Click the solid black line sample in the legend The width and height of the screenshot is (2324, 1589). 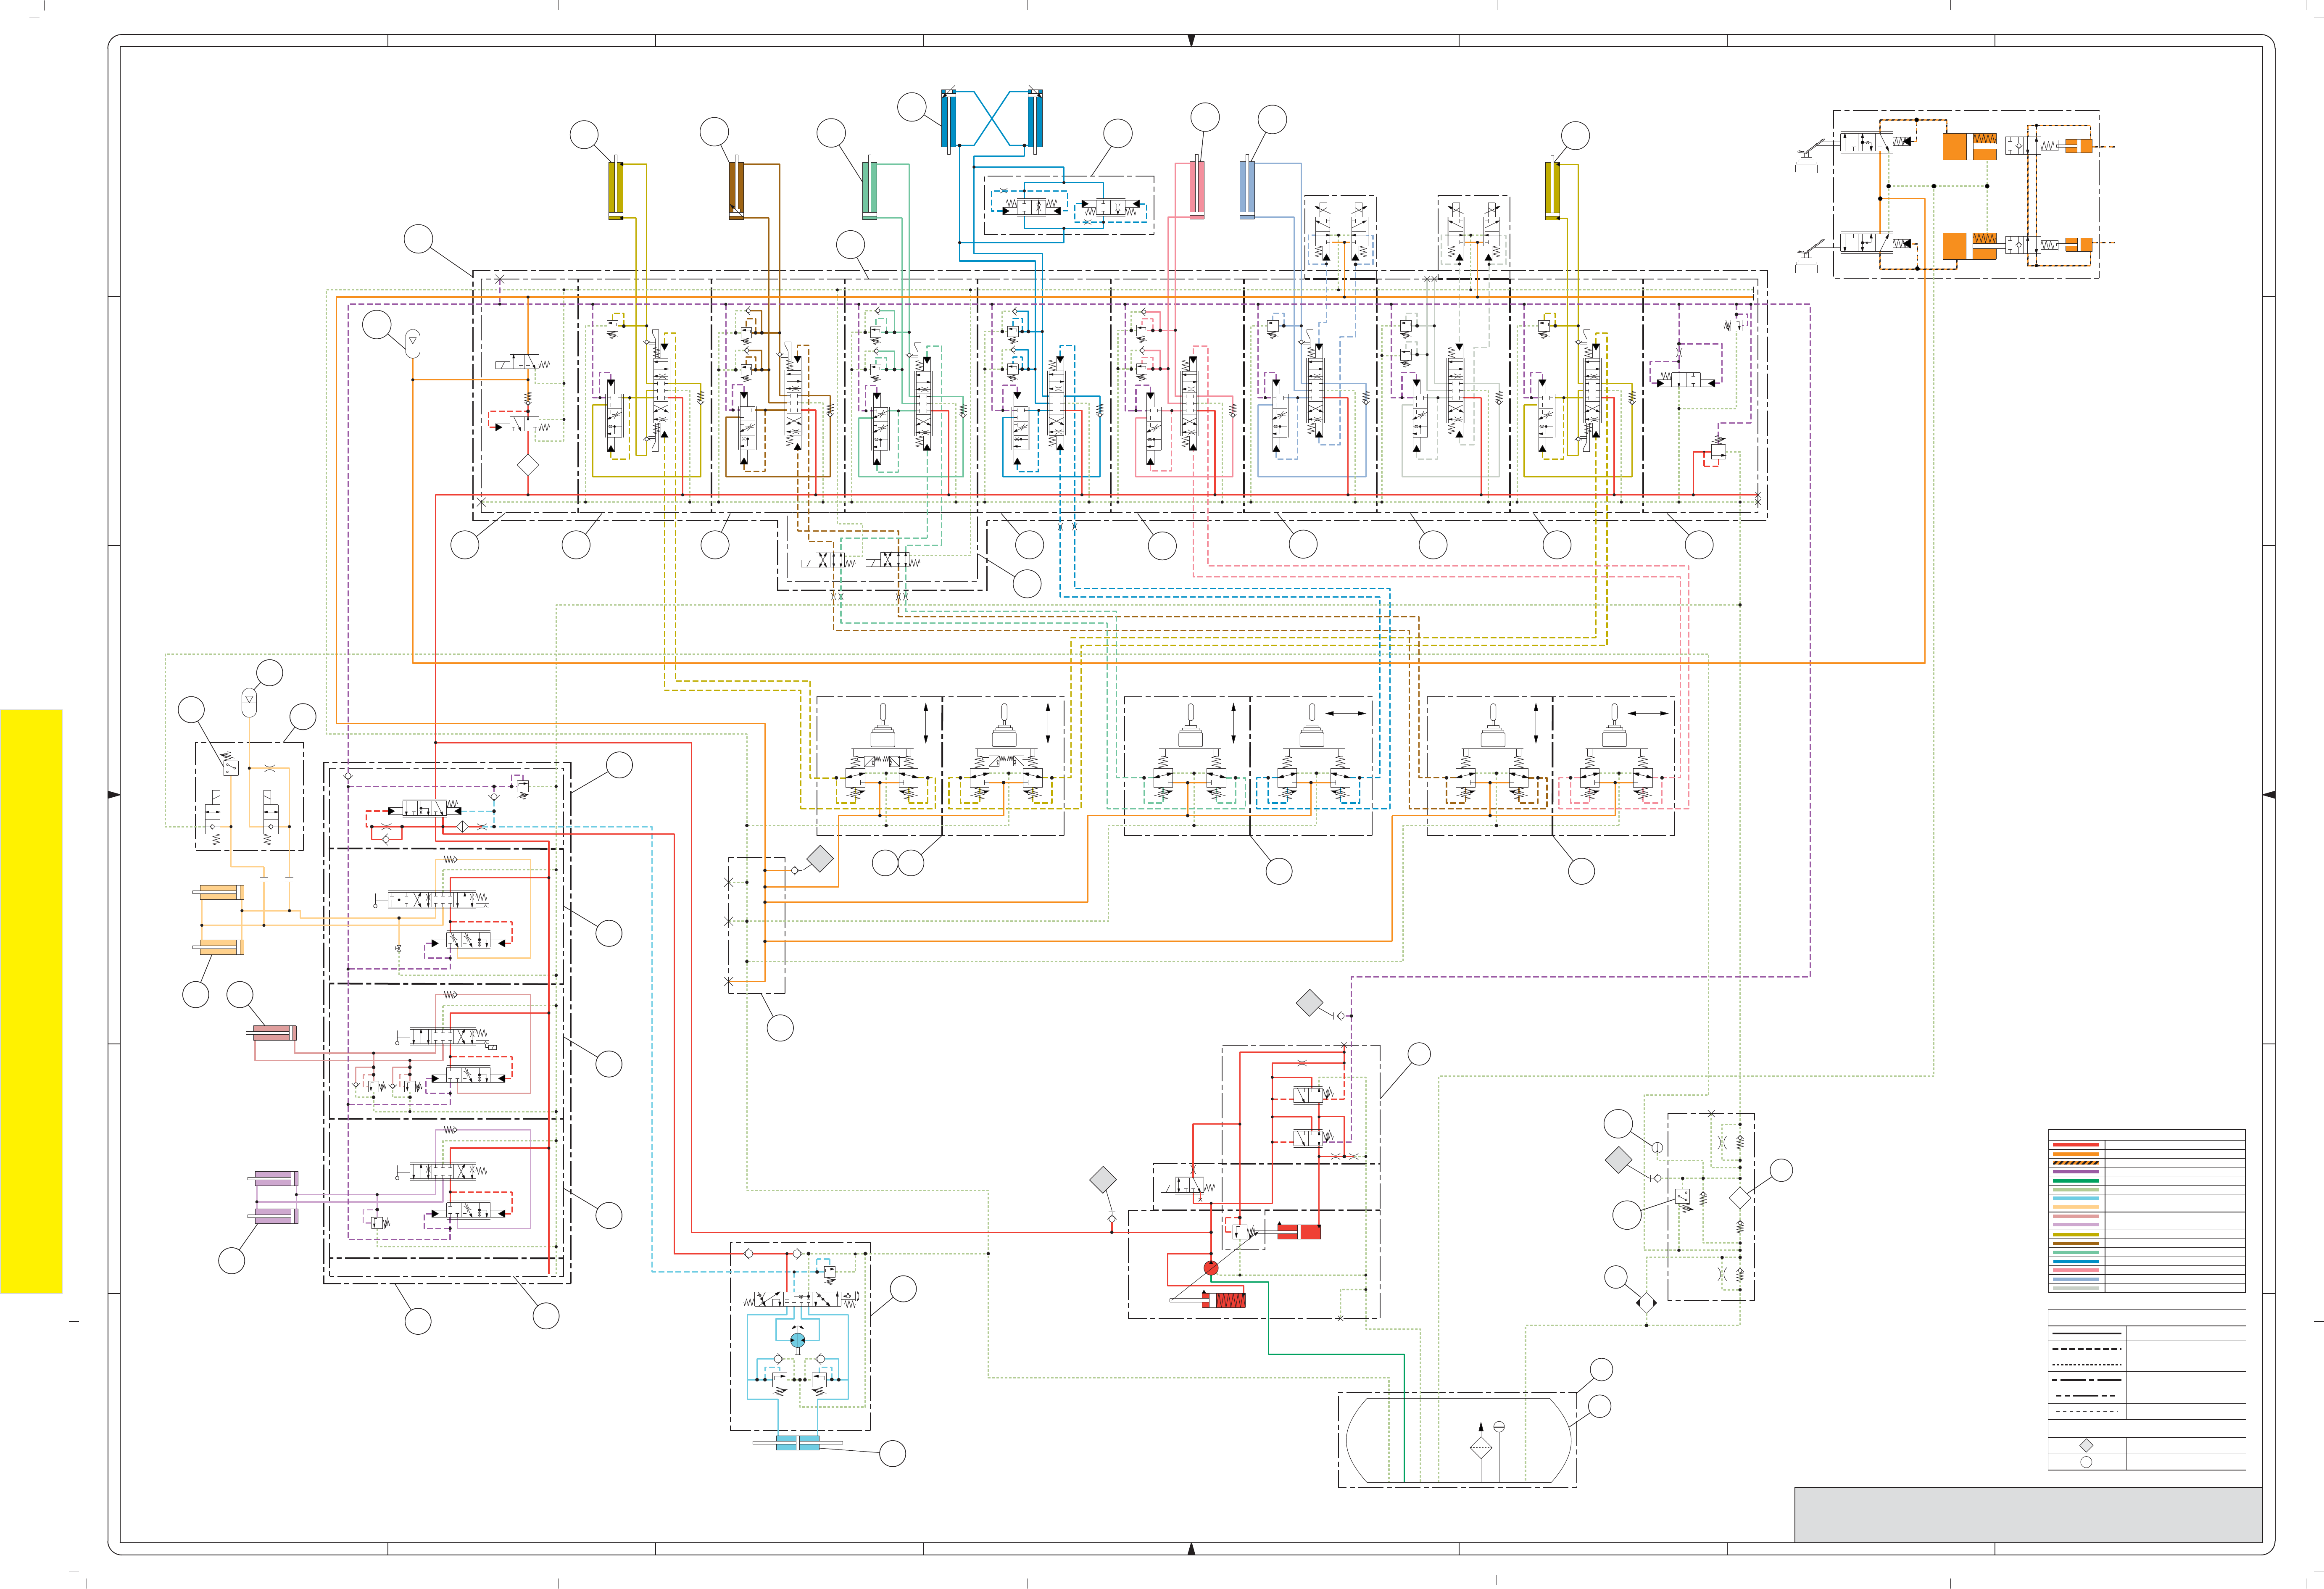click(2086, 1333)
